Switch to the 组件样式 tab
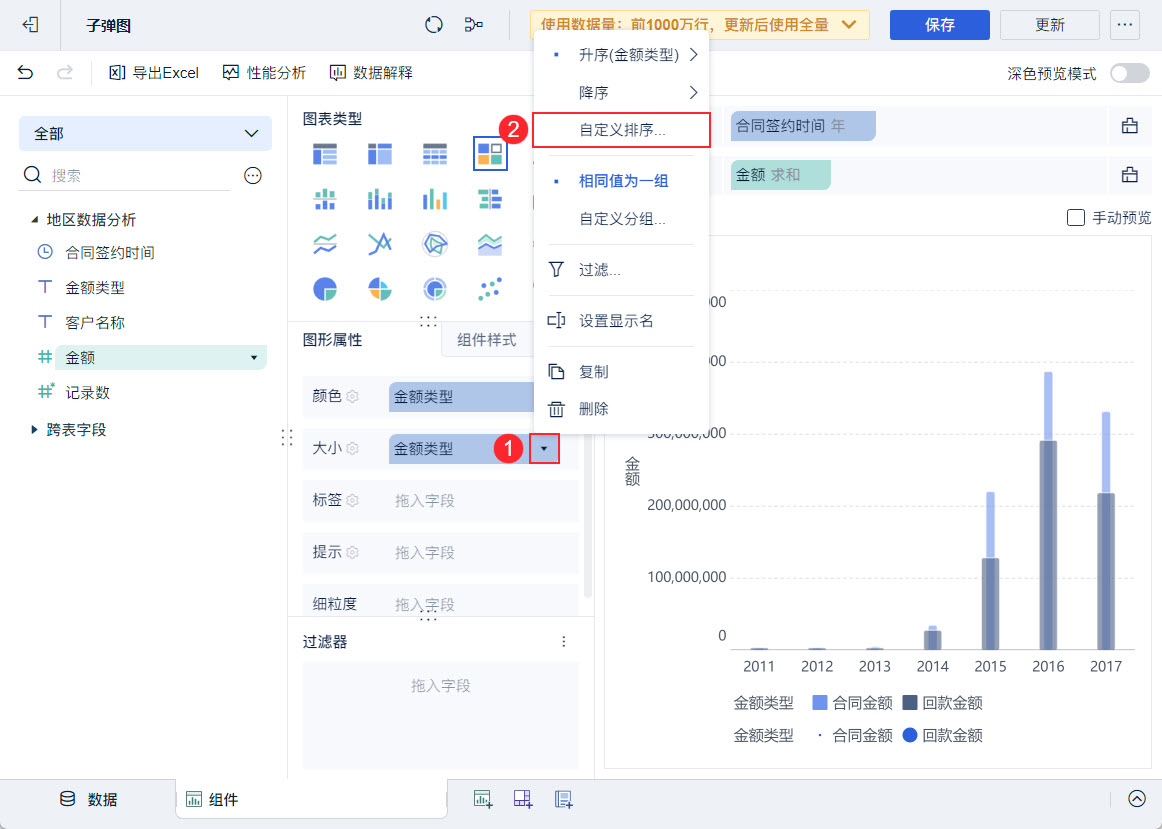This screenshot has width=1162, height=829. tap(487, 340)
